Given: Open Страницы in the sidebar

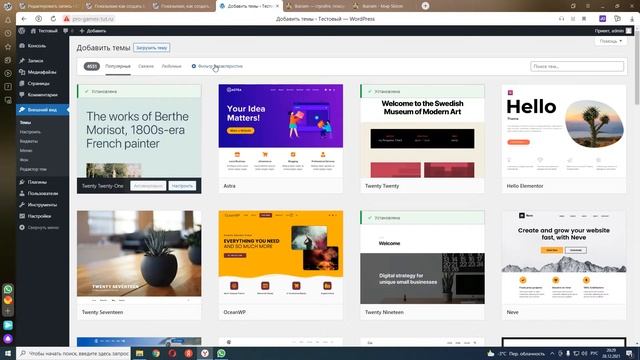Looking at the screenshot, I should [x=38, y=83].
